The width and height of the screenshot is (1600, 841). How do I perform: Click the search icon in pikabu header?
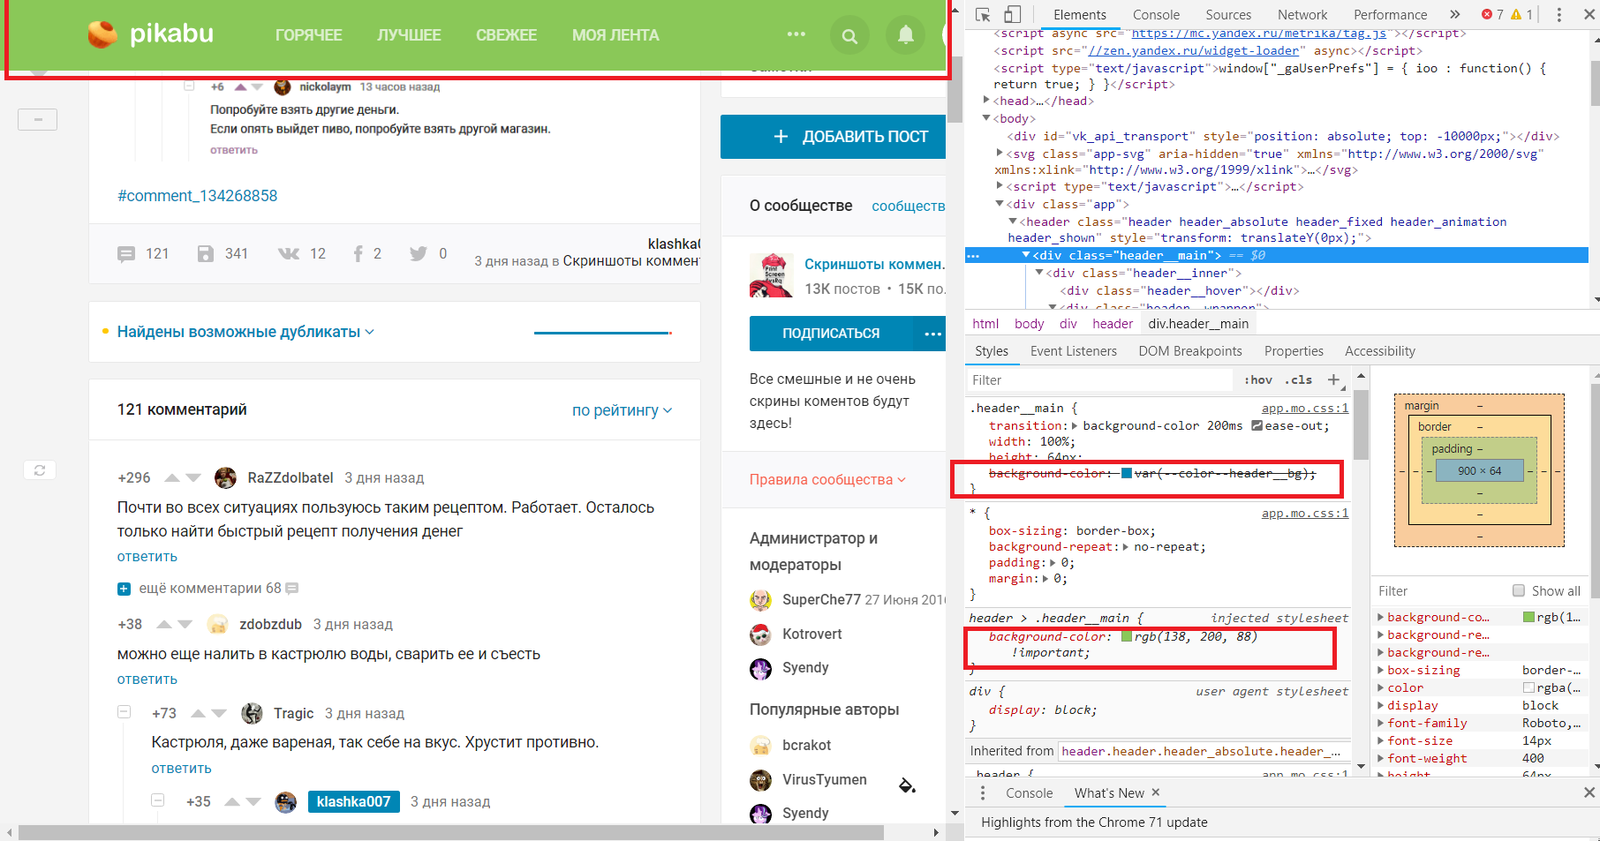pos(849,36)
